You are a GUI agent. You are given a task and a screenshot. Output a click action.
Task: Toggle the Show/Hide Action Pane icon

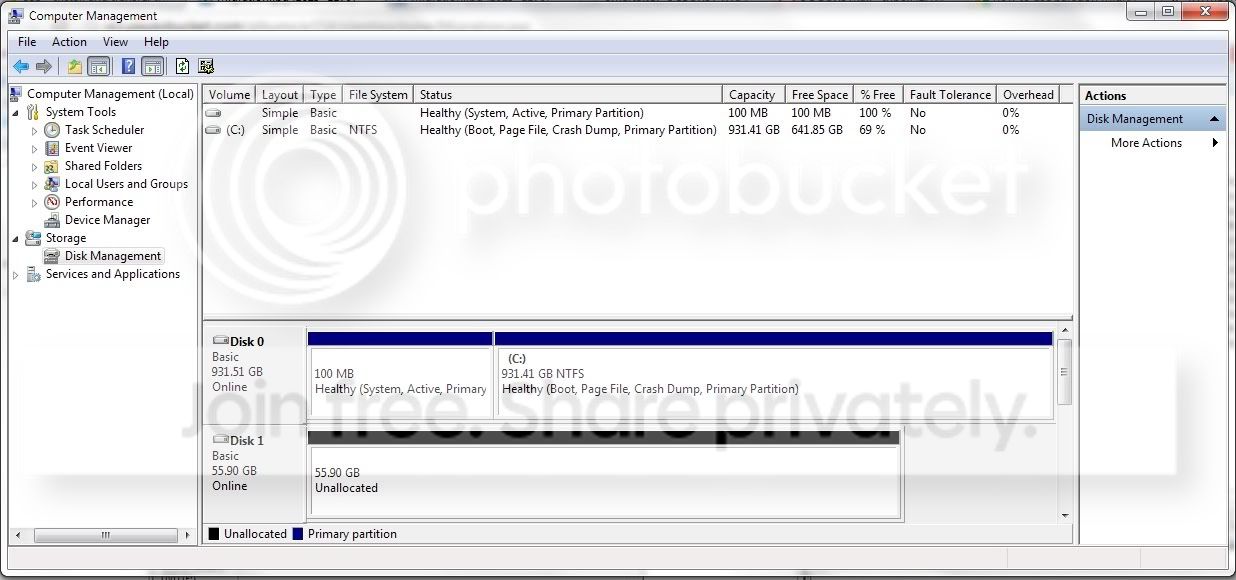(x=152, y=66)
